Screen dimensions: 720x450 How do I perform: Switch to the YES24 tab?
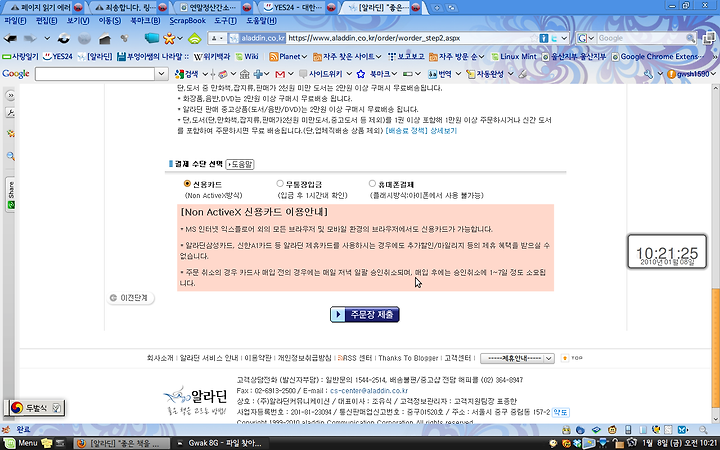298,7
